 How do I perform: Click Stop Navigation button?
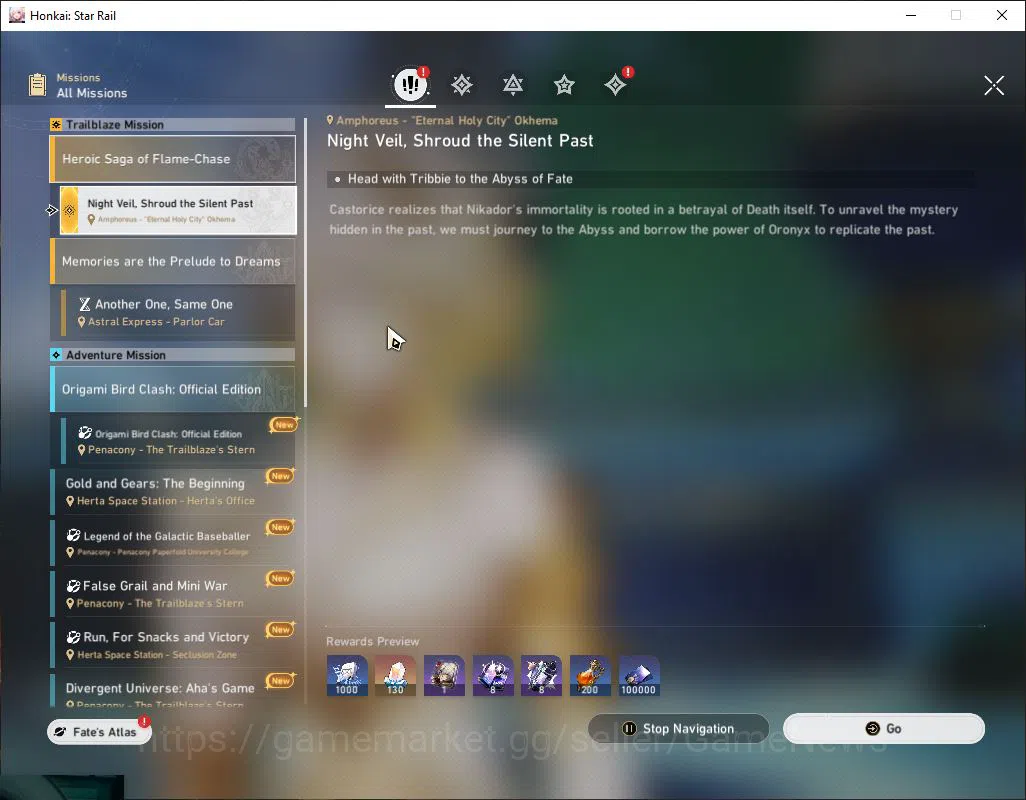[x=679, y=729]
